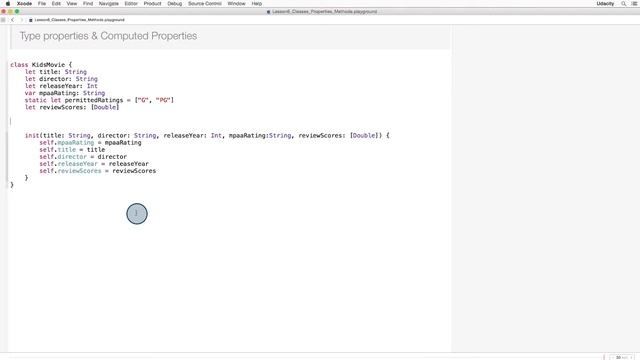Click the yellow minimize window button
The image size is (640, 360).
(10, 11)
